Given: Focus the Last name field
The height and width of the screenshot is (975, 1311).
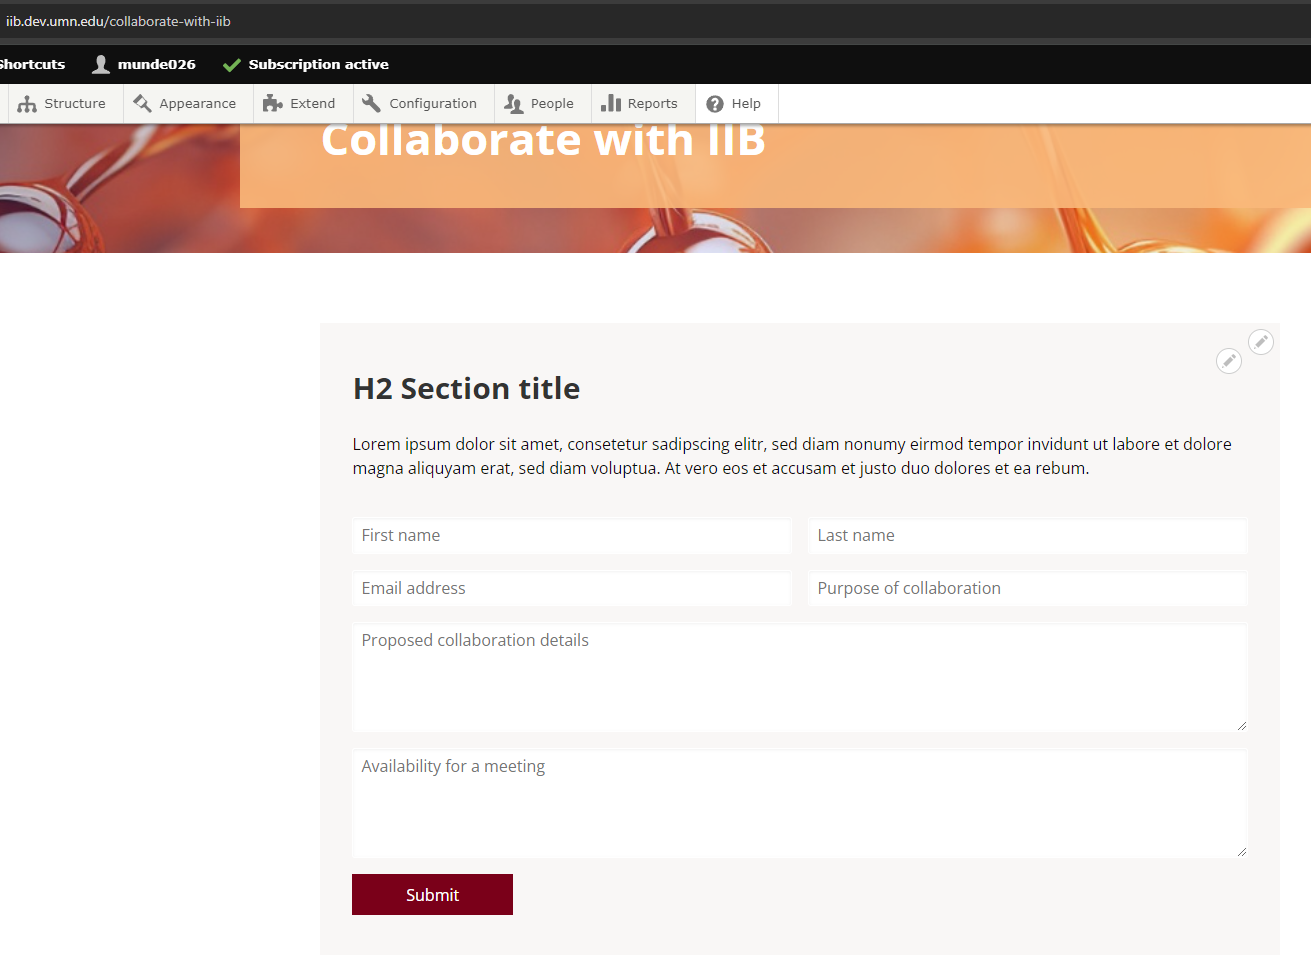Looking at the screenshot, I should 1027,536.
